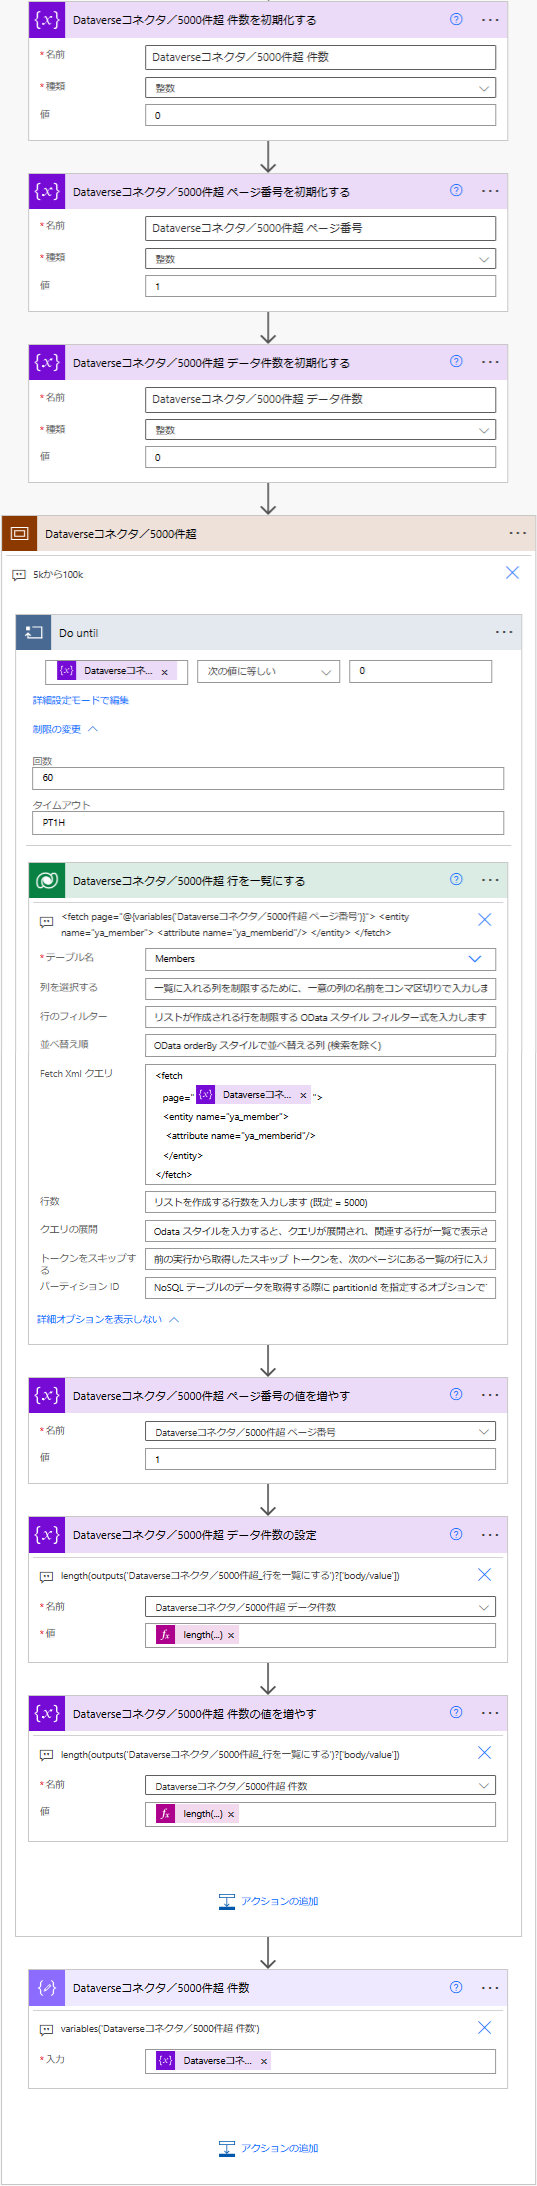Click アクションの追加 inside Do until

click(x=268, y=1901)
